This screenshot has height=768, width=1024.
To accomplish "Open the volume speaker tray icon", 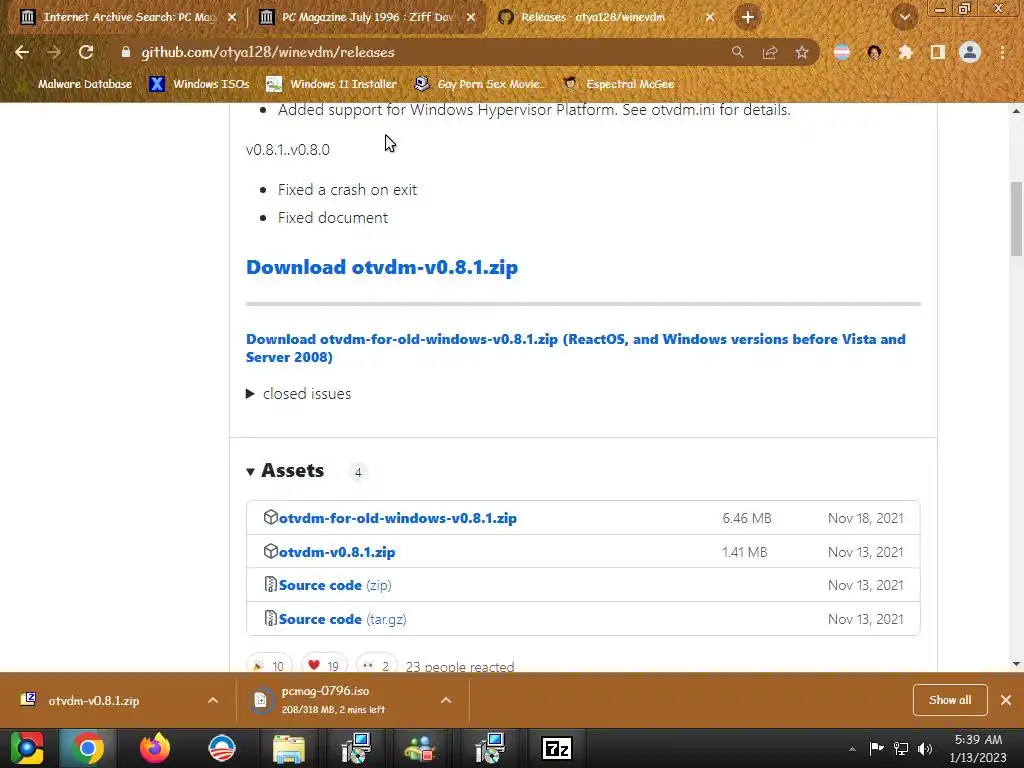I will click(x=925, y=749).
